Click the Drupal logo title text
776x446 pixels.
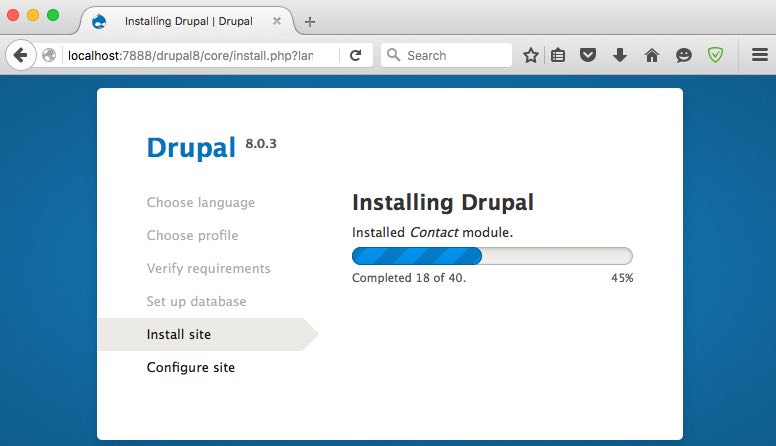(191, 148)
